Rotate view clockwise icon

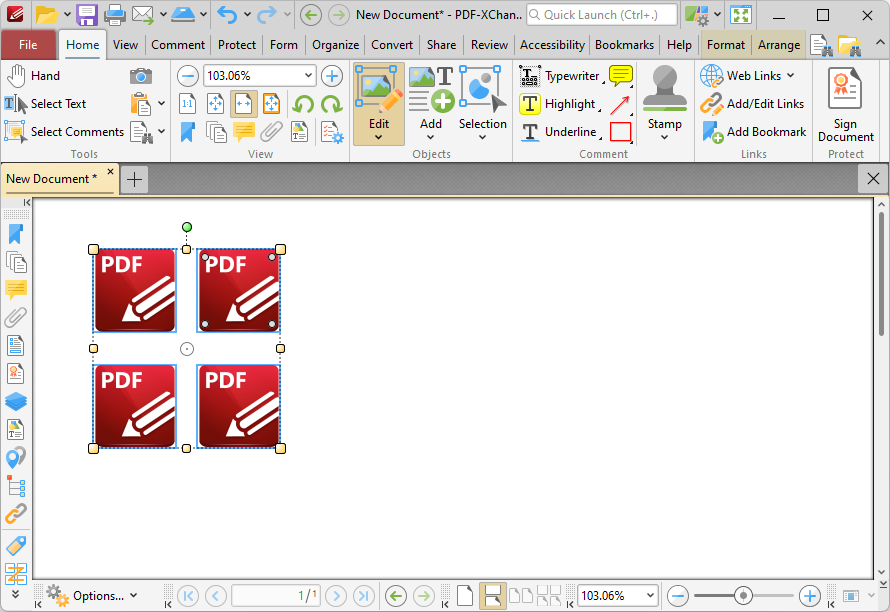click(x=331, y=104)
